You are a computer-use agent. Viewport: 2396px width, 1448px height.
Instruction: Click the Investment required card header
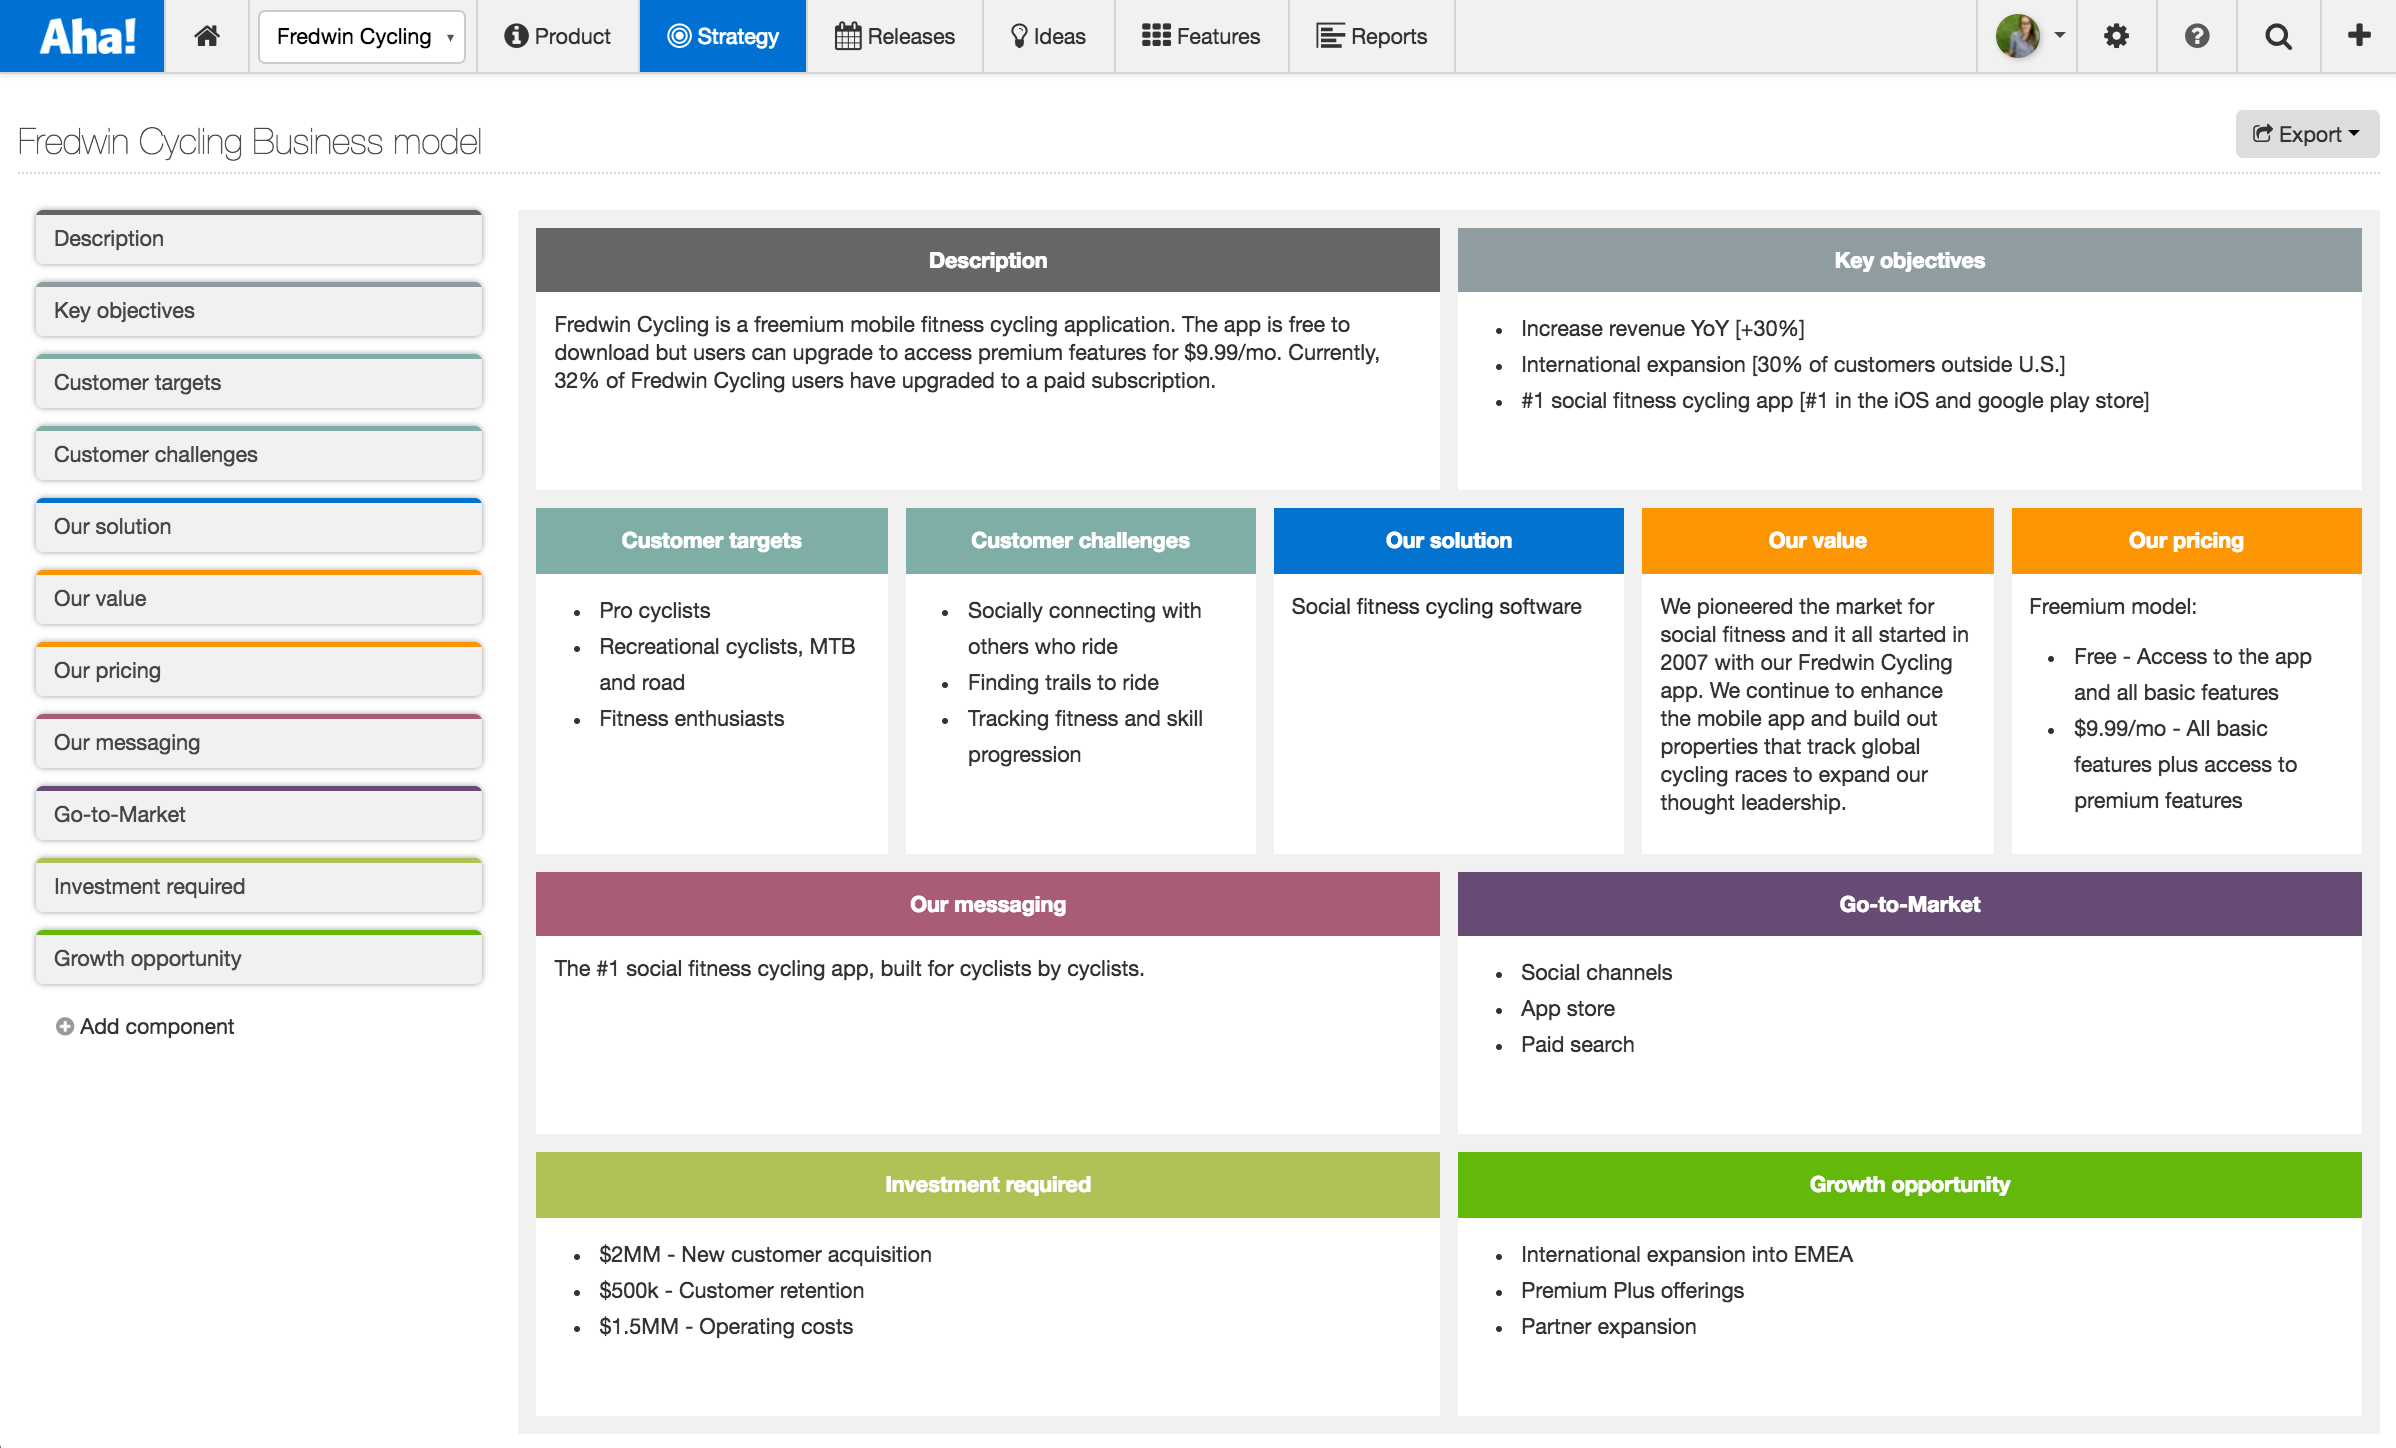(988, 1184)
